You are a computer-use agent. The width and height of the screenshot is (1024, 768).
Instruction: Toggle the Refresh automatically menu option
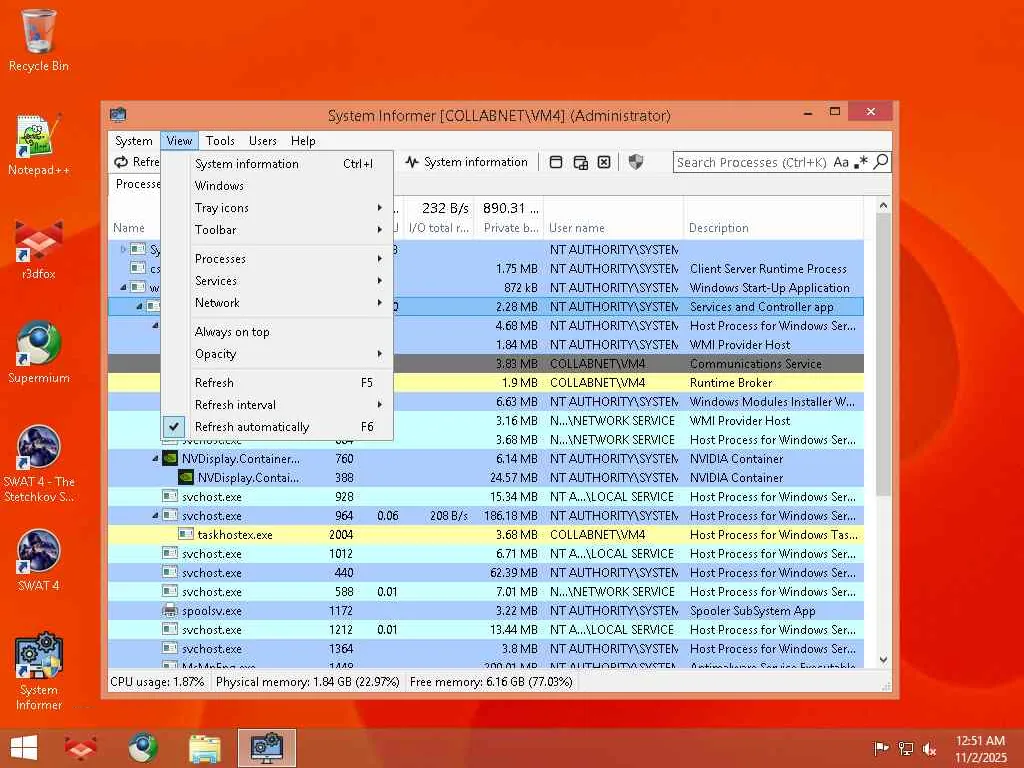coord(277,426)
